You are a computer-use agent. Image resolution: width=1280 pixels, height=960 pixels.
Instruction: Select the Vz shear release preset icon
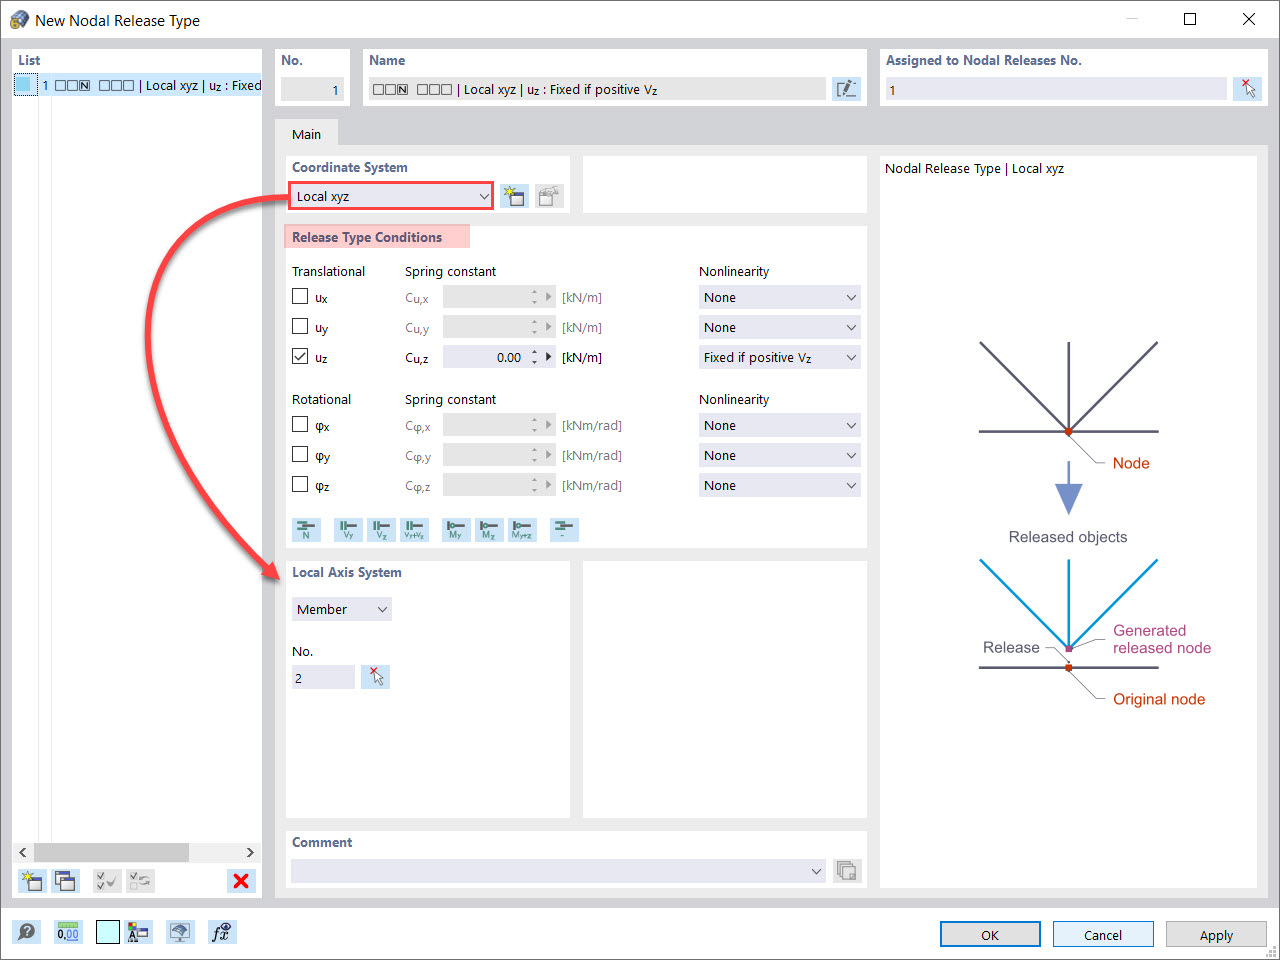click(x=381, y=529)
